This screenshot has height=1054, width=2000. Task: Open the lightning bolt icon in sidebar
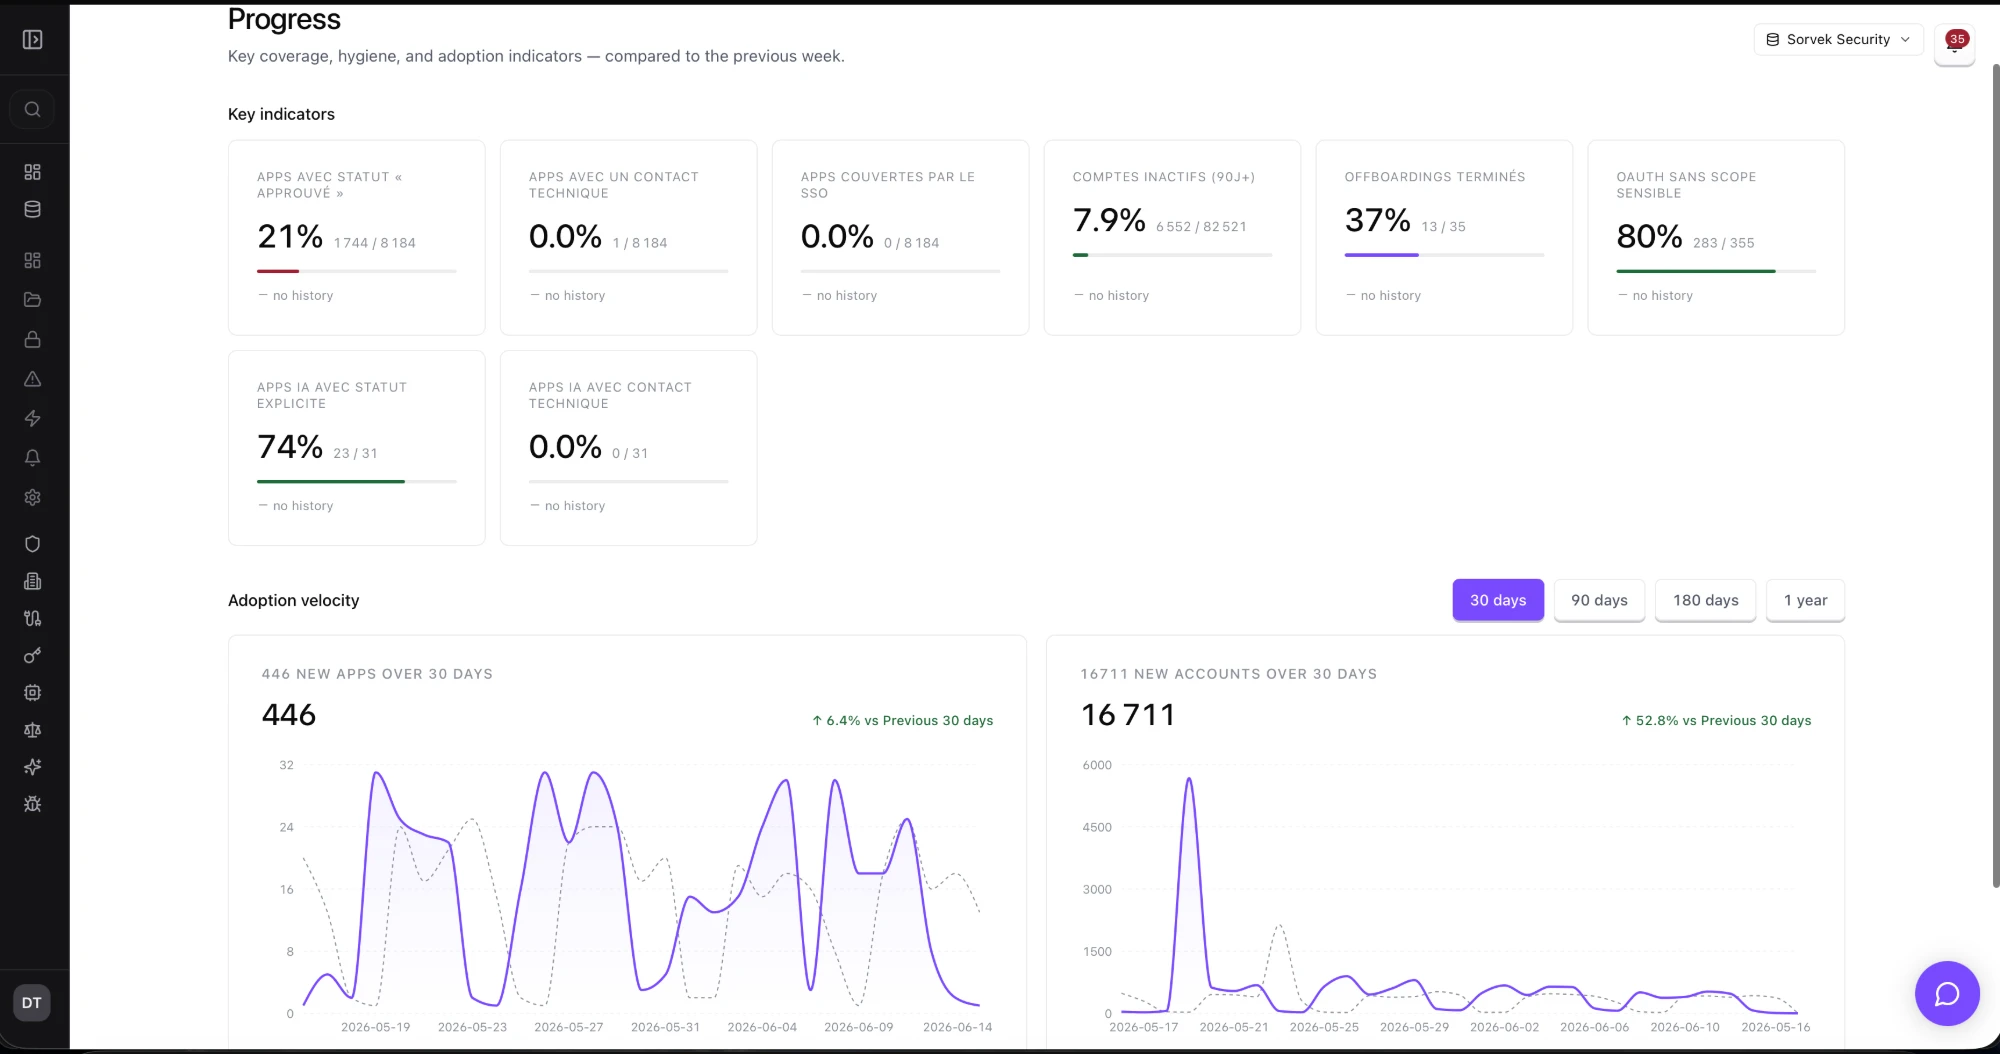pos(32,418)
